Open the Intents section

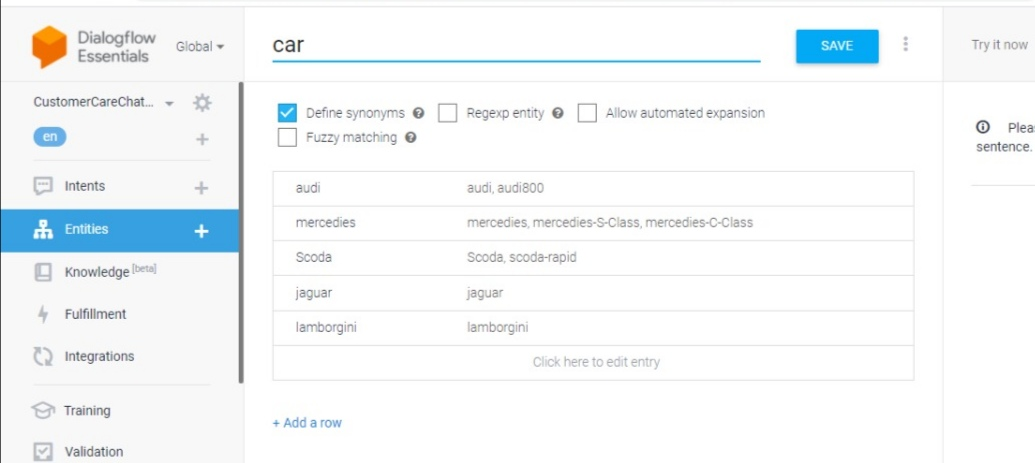click(84, 186)
